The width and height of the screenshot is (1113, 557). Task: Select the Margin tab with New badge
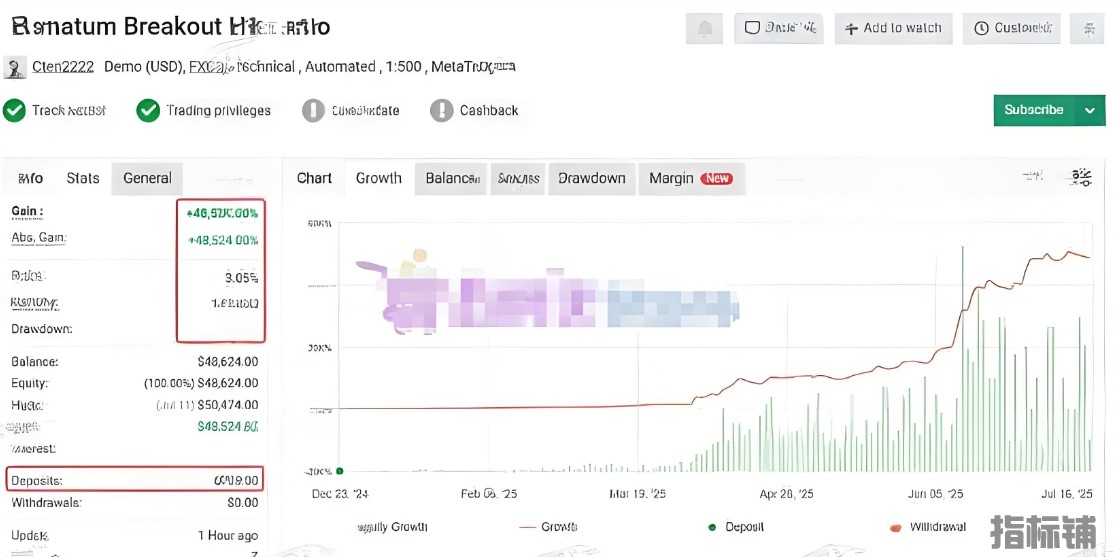[x=690, y=178]
